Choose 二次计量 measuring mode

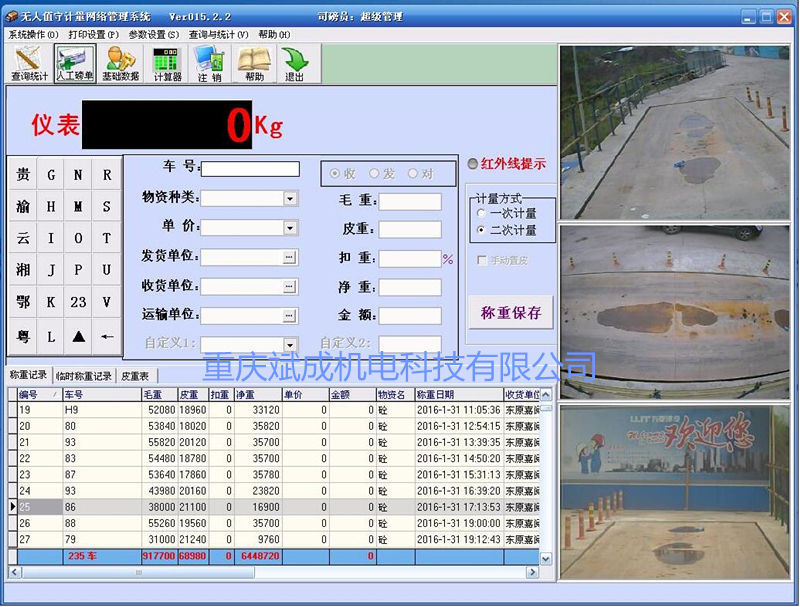[x=481, y=230]
